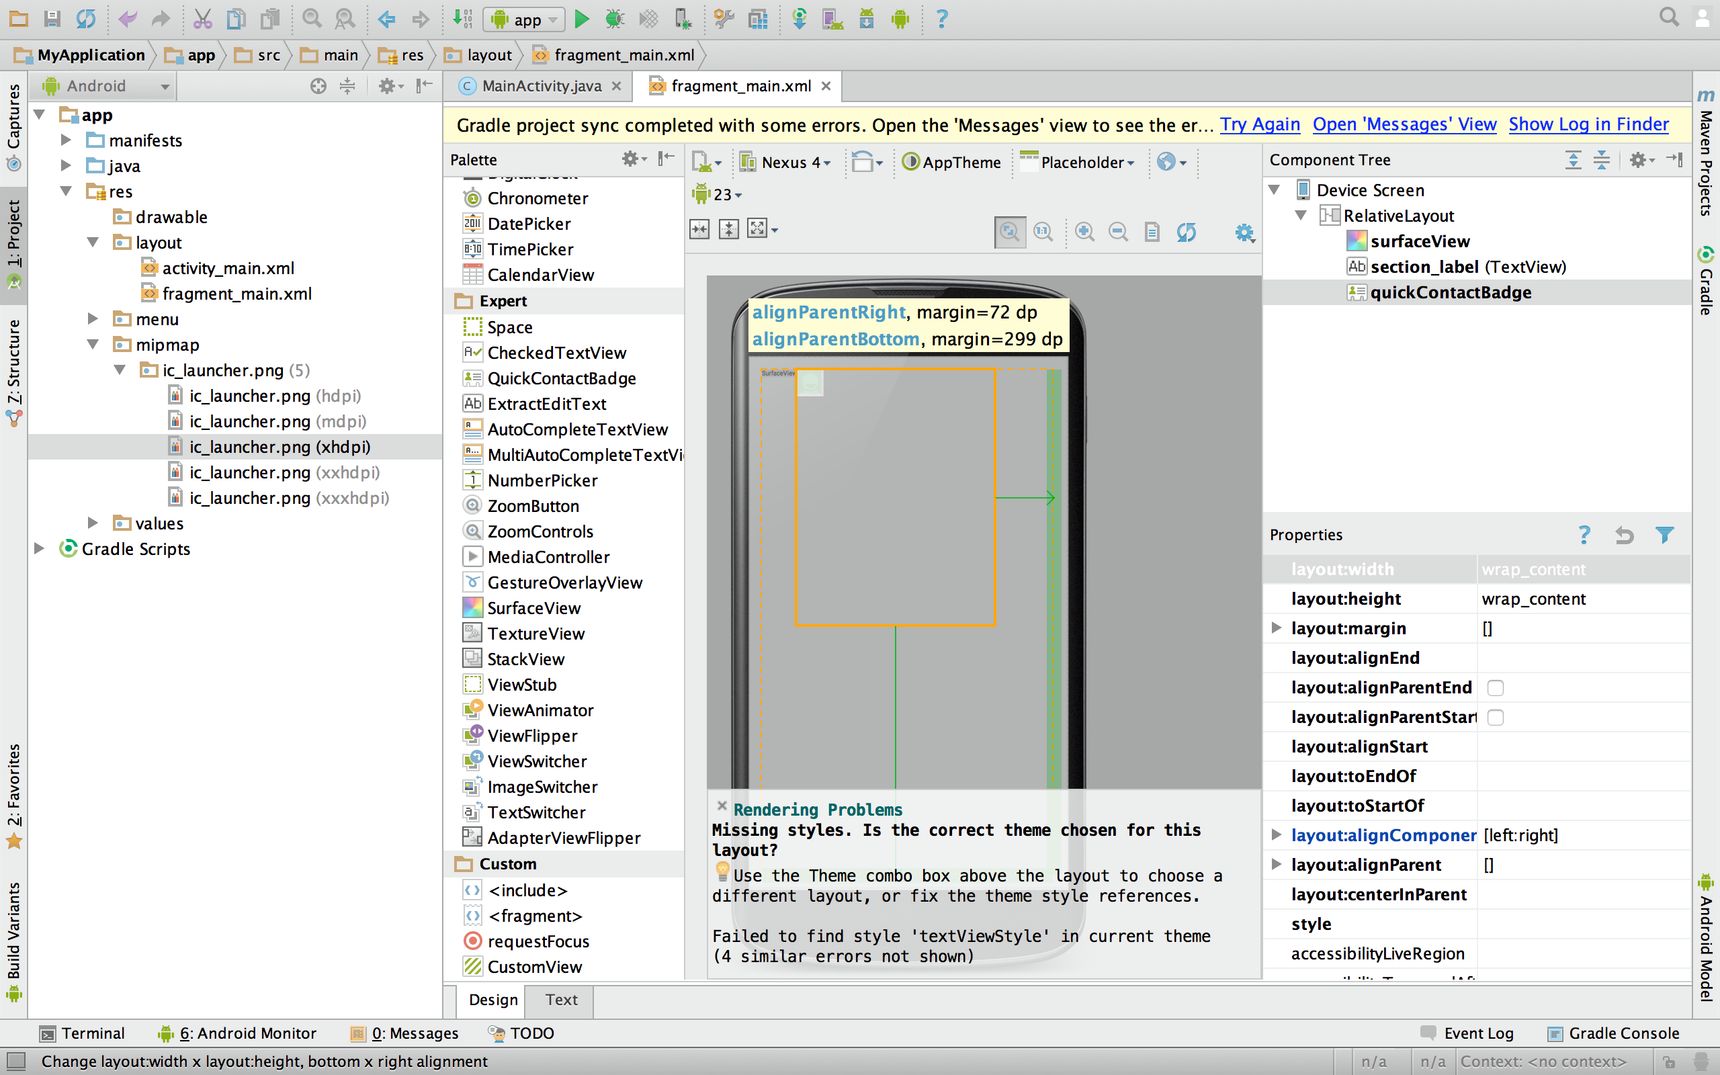
Task: Expand the values folder
Action: point(93,523)
